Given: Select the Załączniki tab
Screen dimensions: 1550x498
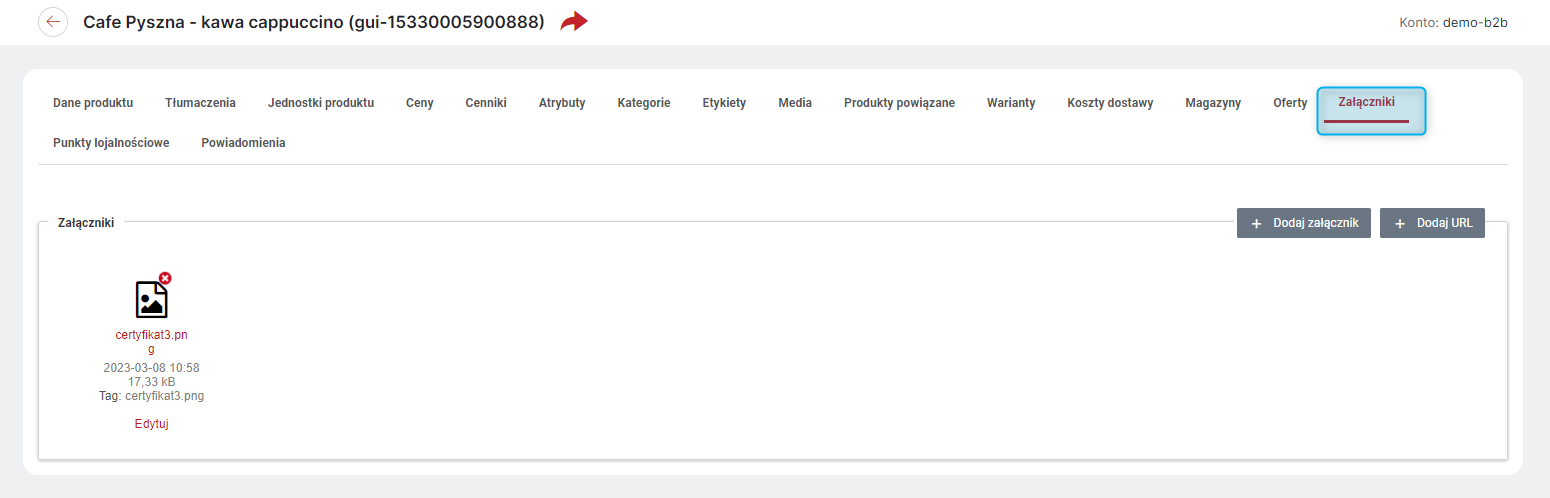Looking at the screenshot, I should pos(1366,102).
